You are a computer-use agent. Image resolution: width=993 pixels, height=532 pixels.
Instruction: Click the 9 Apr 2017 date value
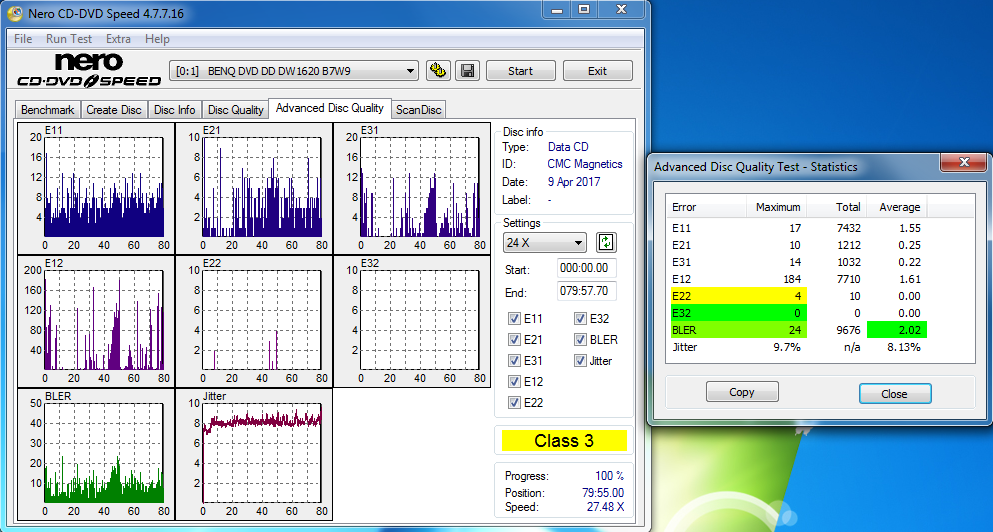(x=574, y=182)
